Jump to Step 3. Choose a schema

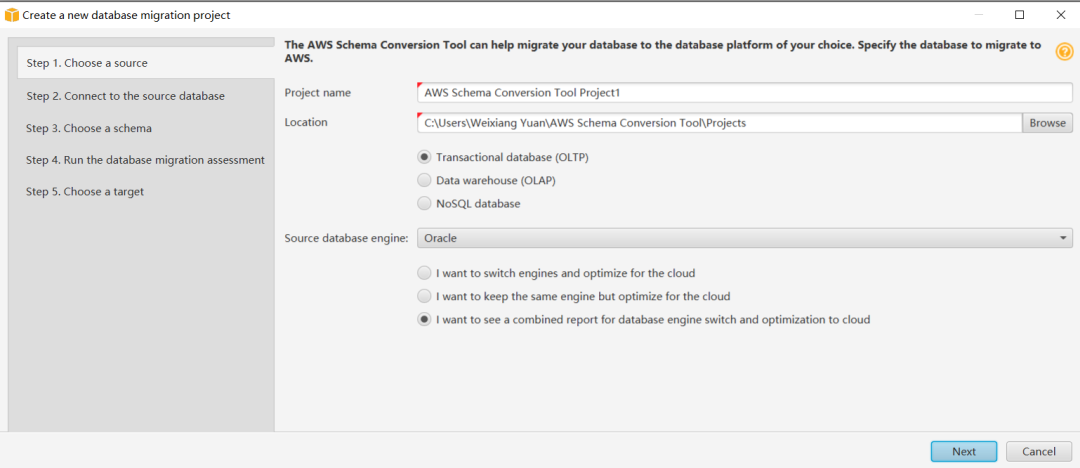point(89,128)
